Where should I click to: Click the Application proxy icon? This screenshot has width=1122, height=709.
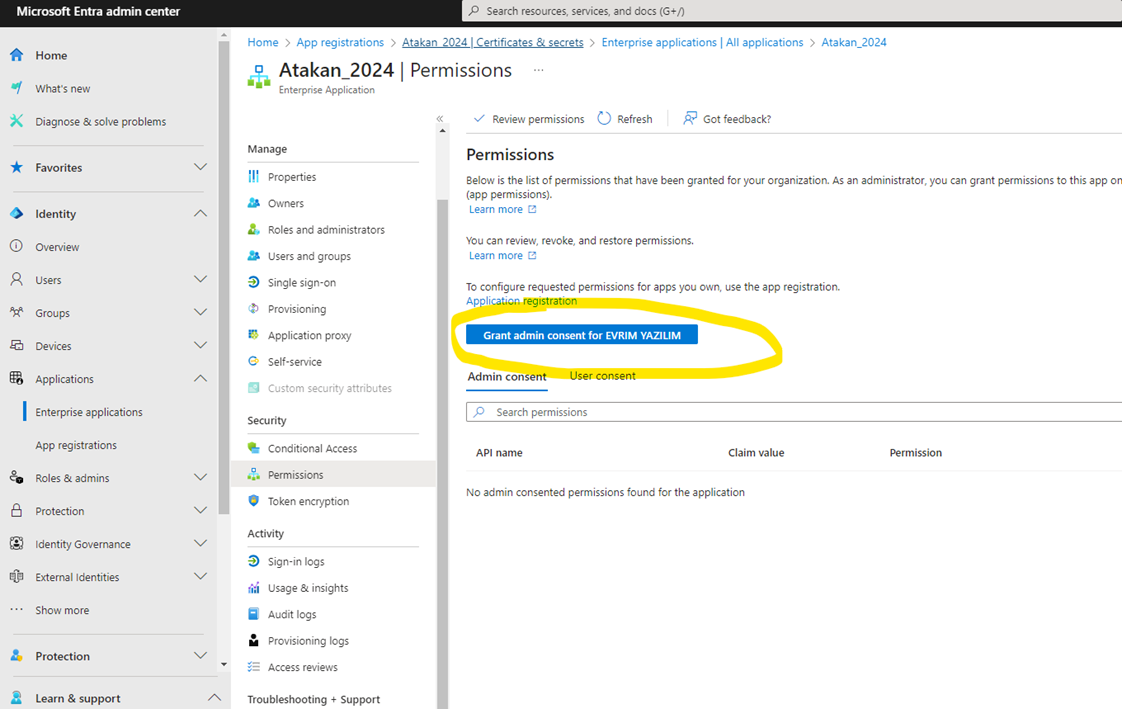coord(253,335)
